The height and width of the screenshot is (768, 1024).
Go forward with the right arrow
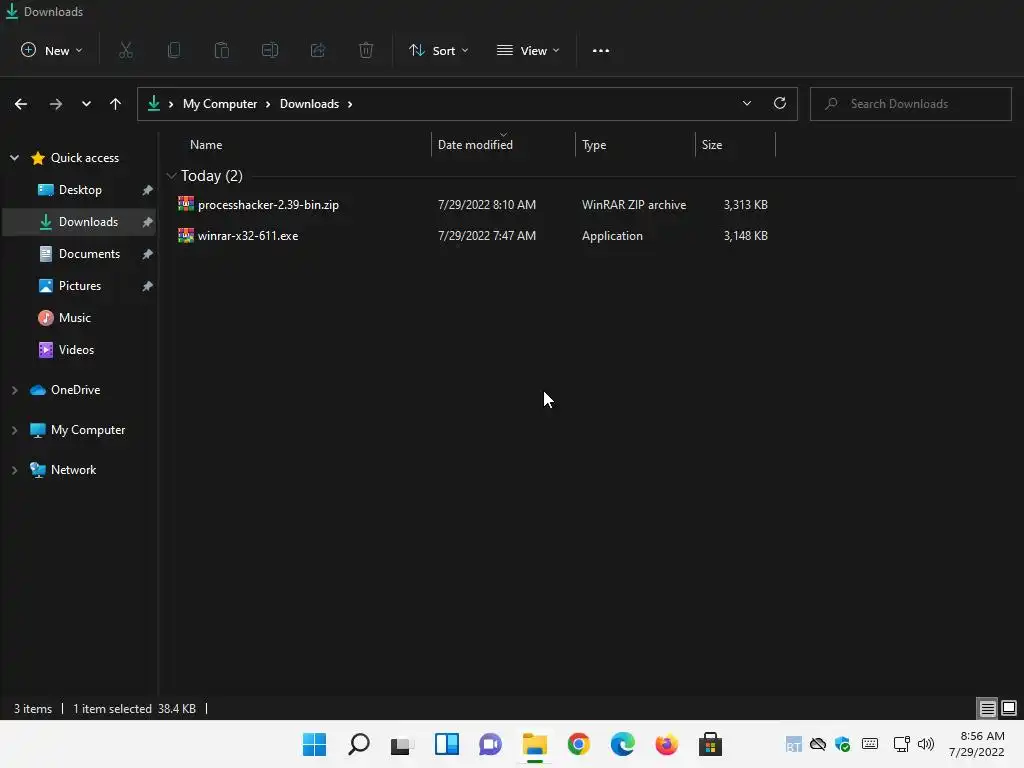(x=56, y=104)
